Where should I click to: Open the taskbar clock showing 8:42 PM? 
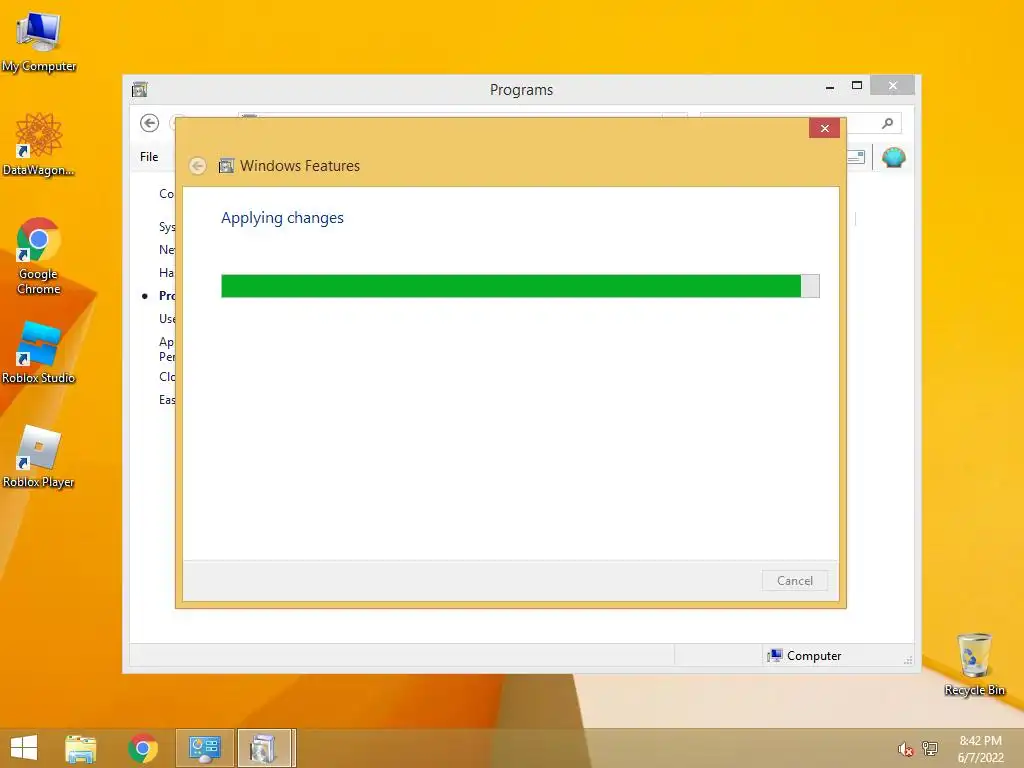[x=980, y=749]
